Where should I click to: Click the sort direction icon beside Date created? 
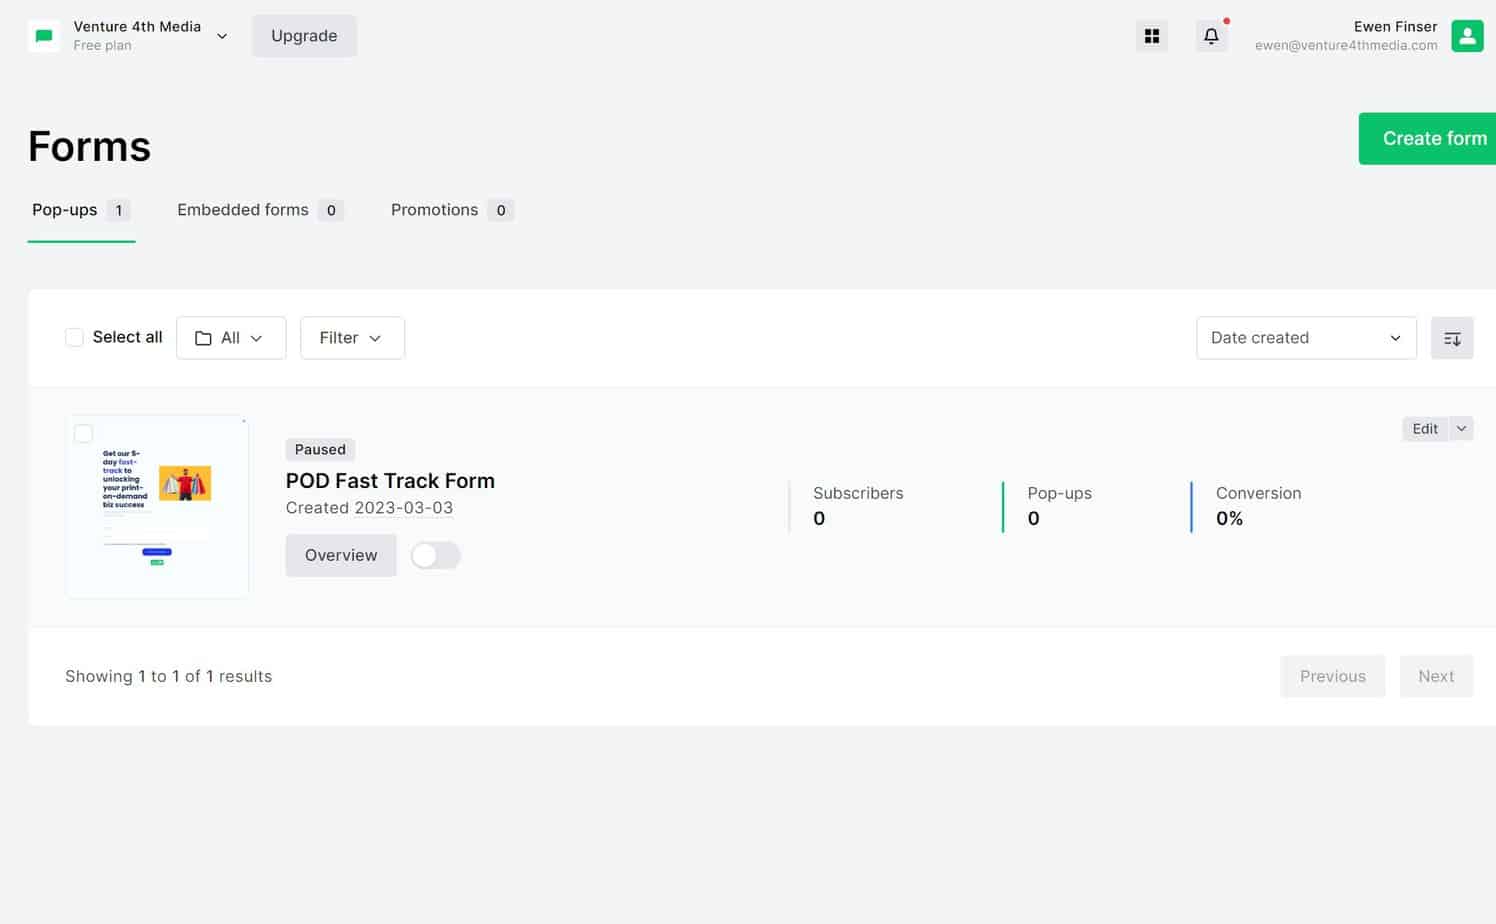point(1451,337)
